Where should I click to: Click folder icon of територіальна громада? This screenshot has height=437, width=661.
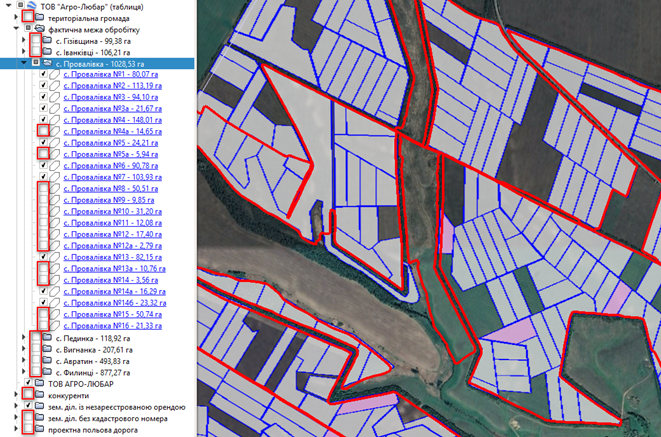(x=38, y=18)
